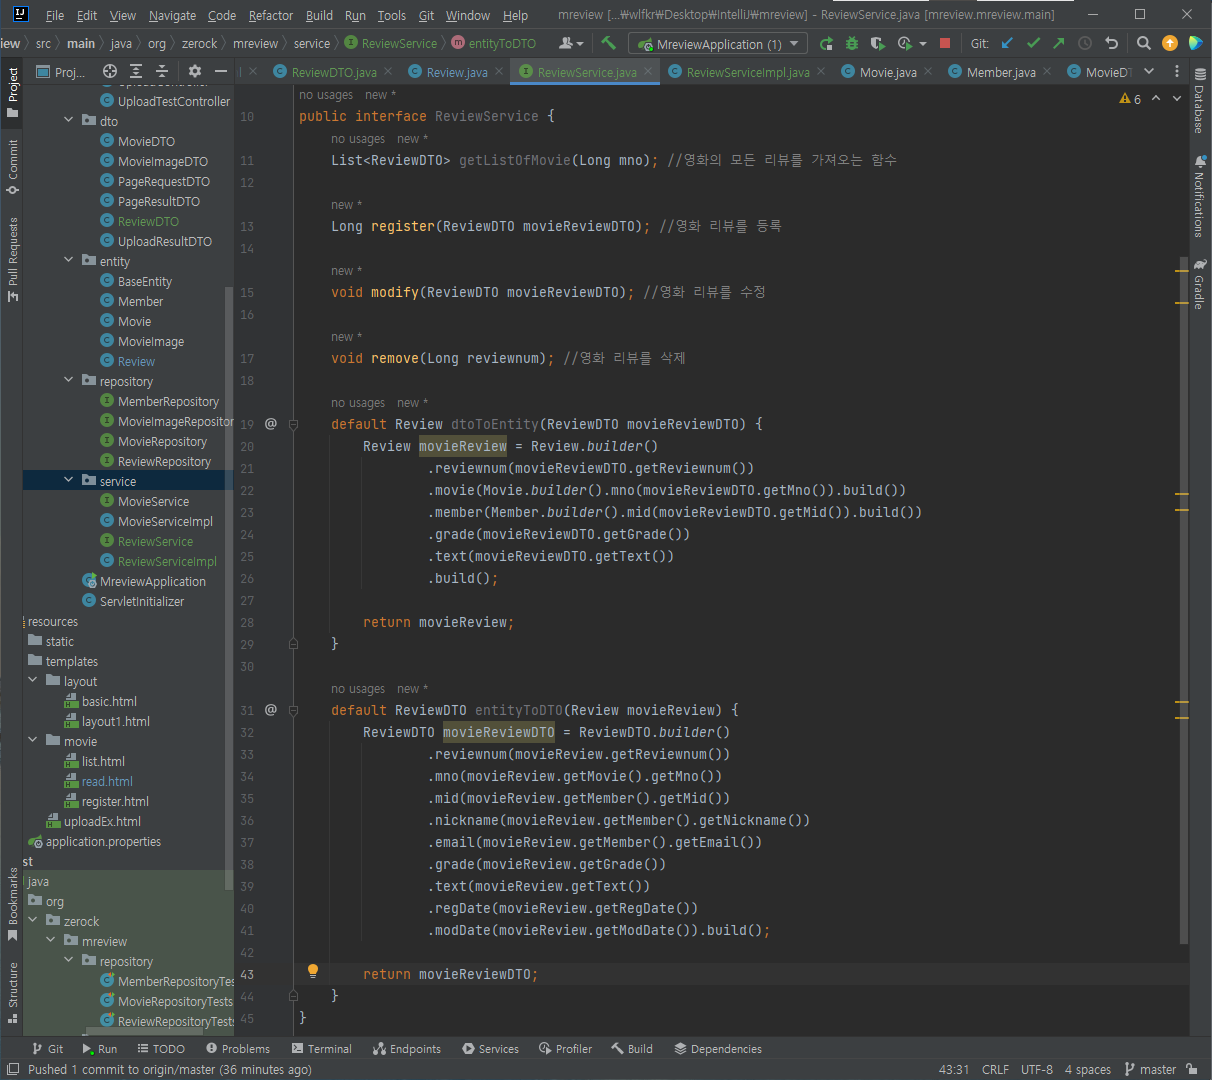Open the Database tool window
Viewport: 1212px width, 1080px height.
(x=1199, y=103)
